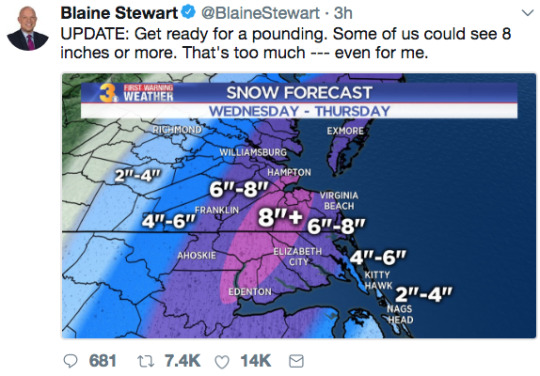
Task: Click the channel 3 First Warning Weather logo
Action: point(136,93)
